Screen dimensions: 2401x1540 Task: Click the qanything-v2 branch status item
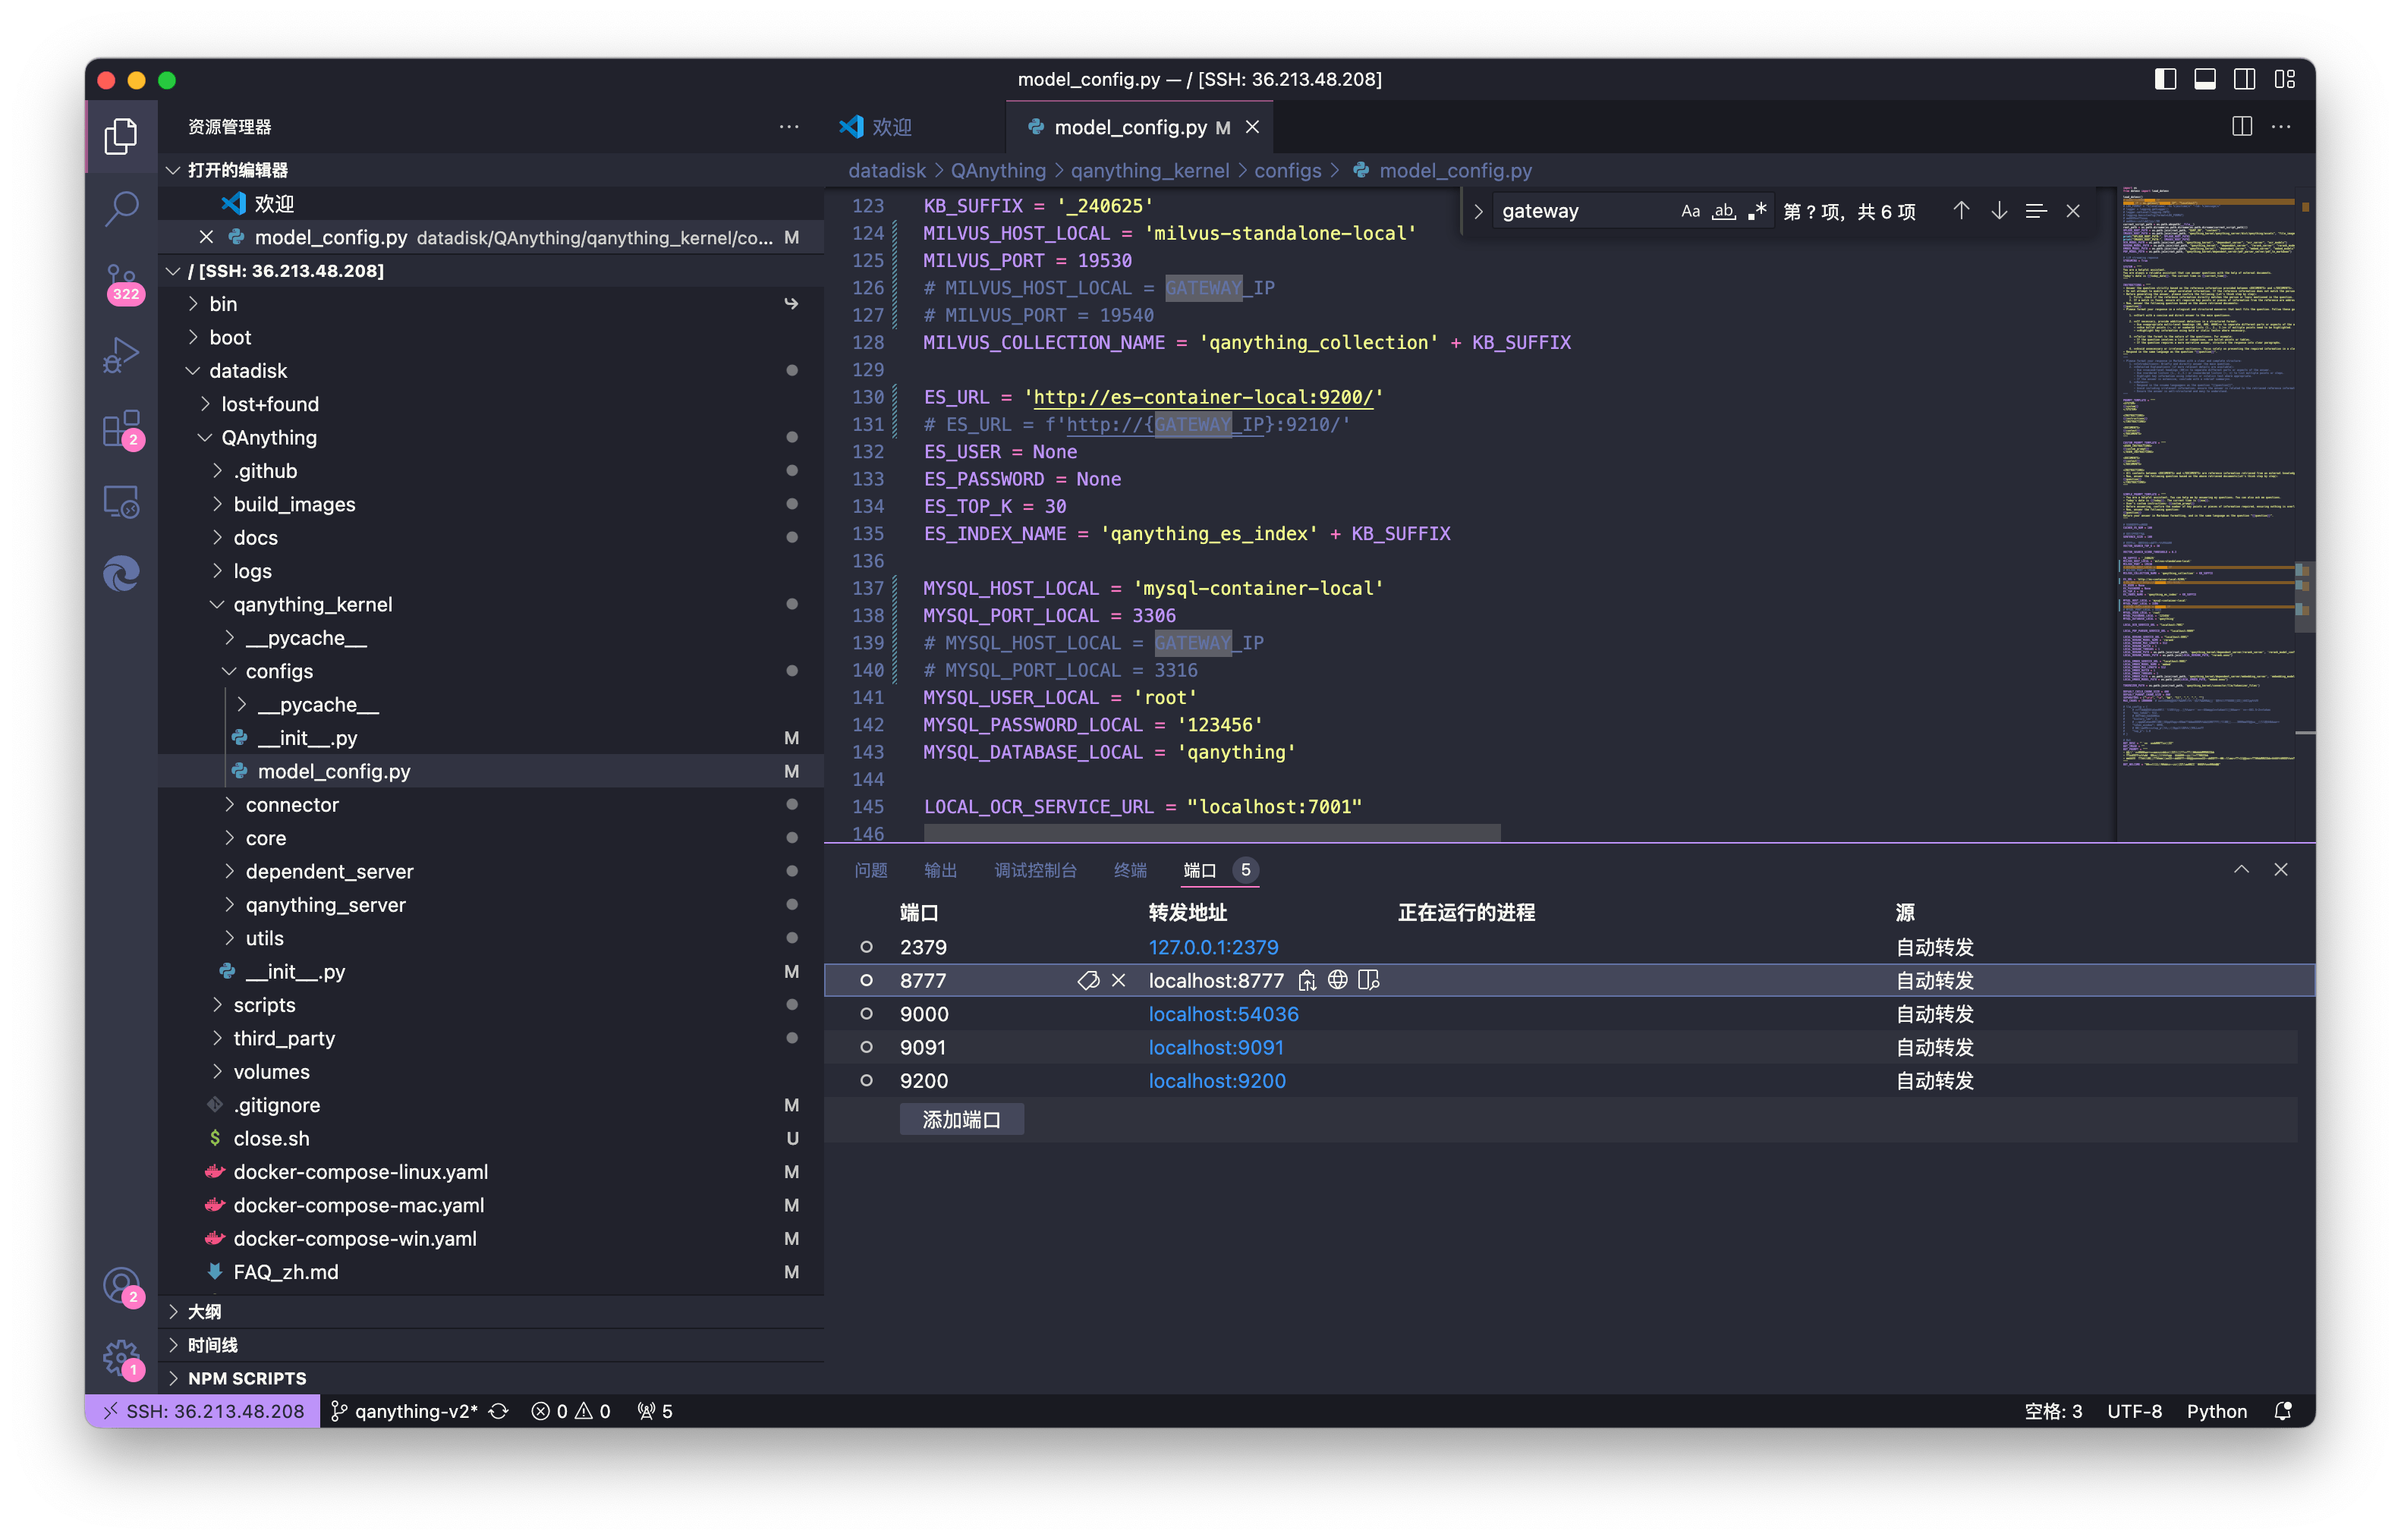tap(405, 1411)
